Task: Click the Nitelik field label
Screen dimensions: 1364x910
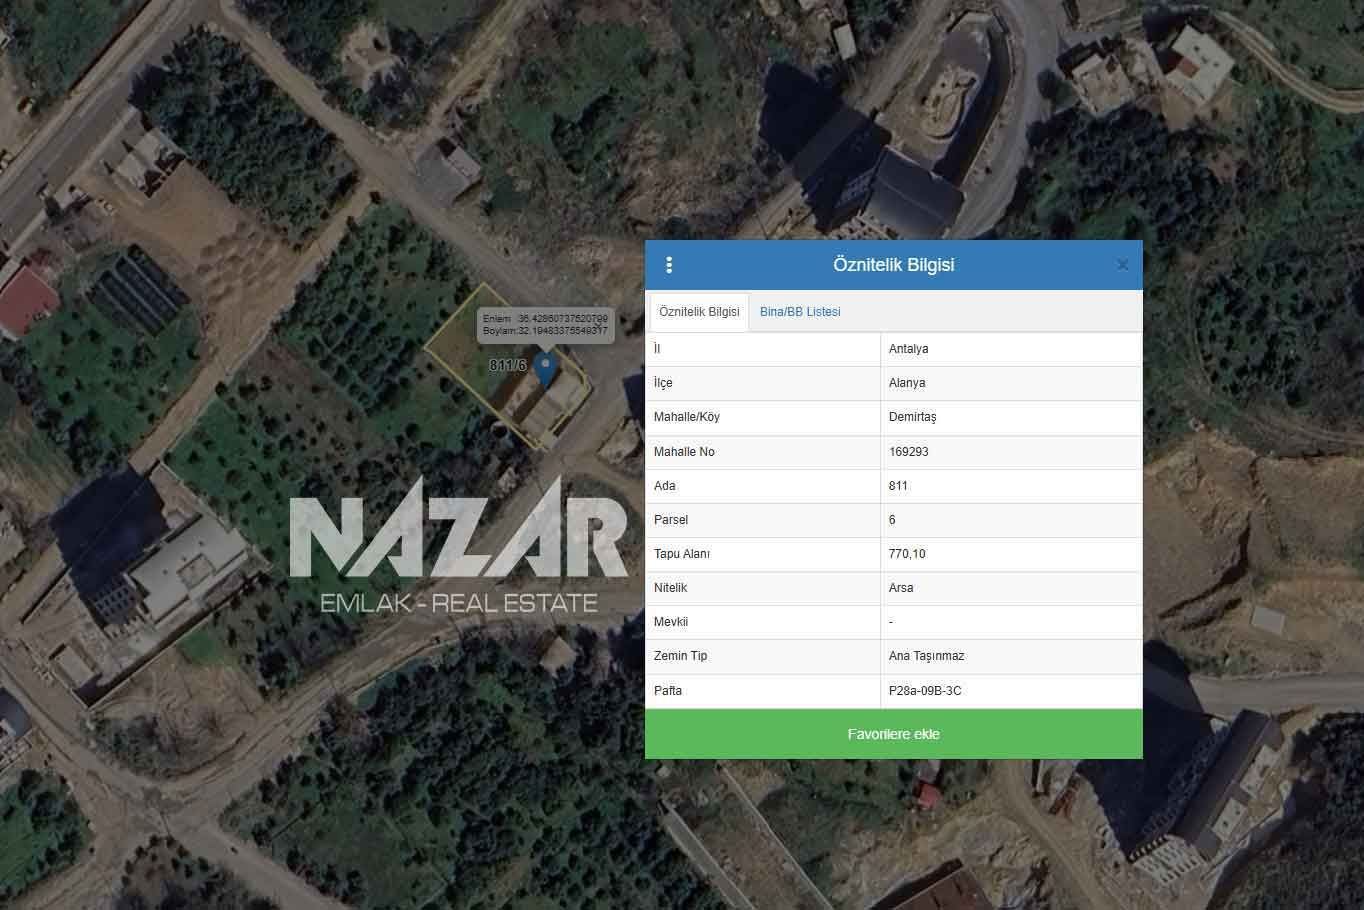Action: click(671, 588)
